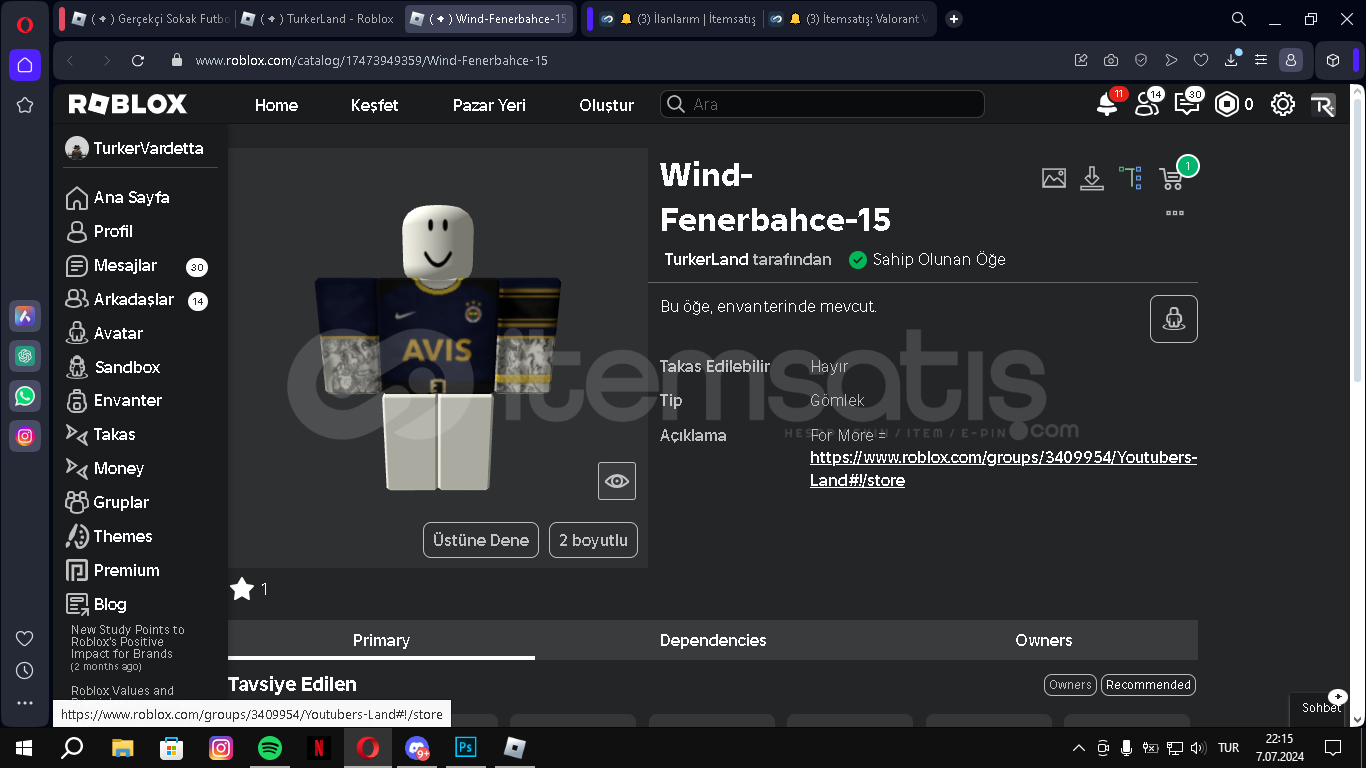Open the item tree structure icon
1366x768 pixels.
click(1131, 178)
